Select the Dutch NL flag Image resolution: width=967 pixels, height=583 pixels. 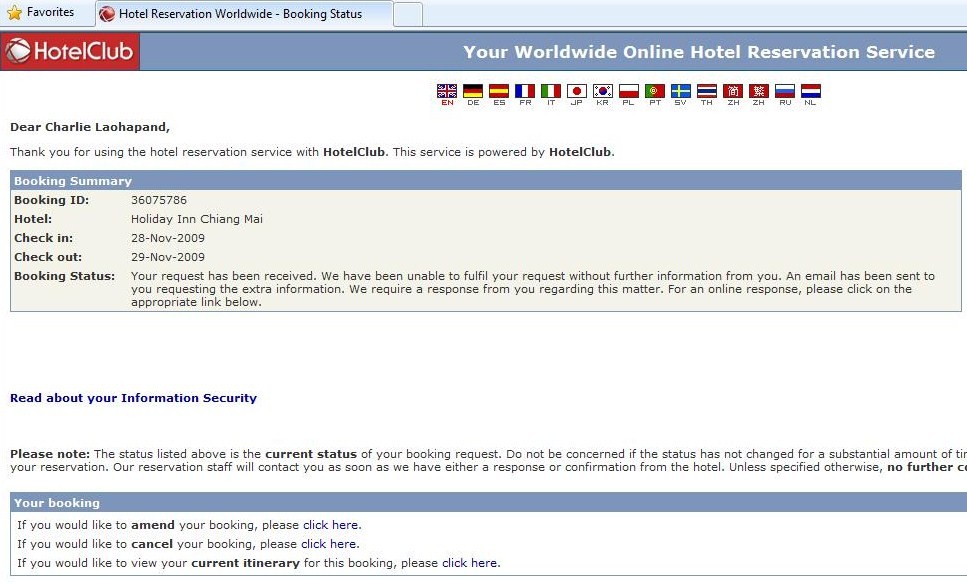pyautogui.click(x=811, y=91)
